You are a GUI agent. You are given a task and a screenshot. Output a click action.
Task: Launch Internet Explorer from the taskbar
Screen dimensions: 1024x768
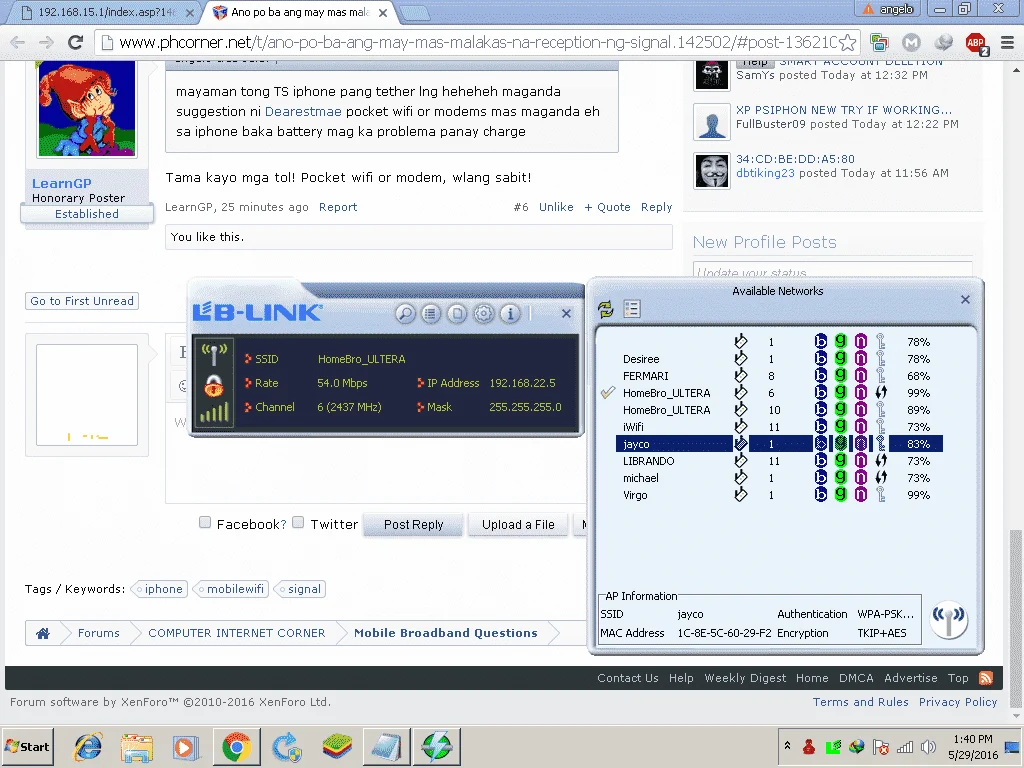pyautogui.click(x=88, y=746)
